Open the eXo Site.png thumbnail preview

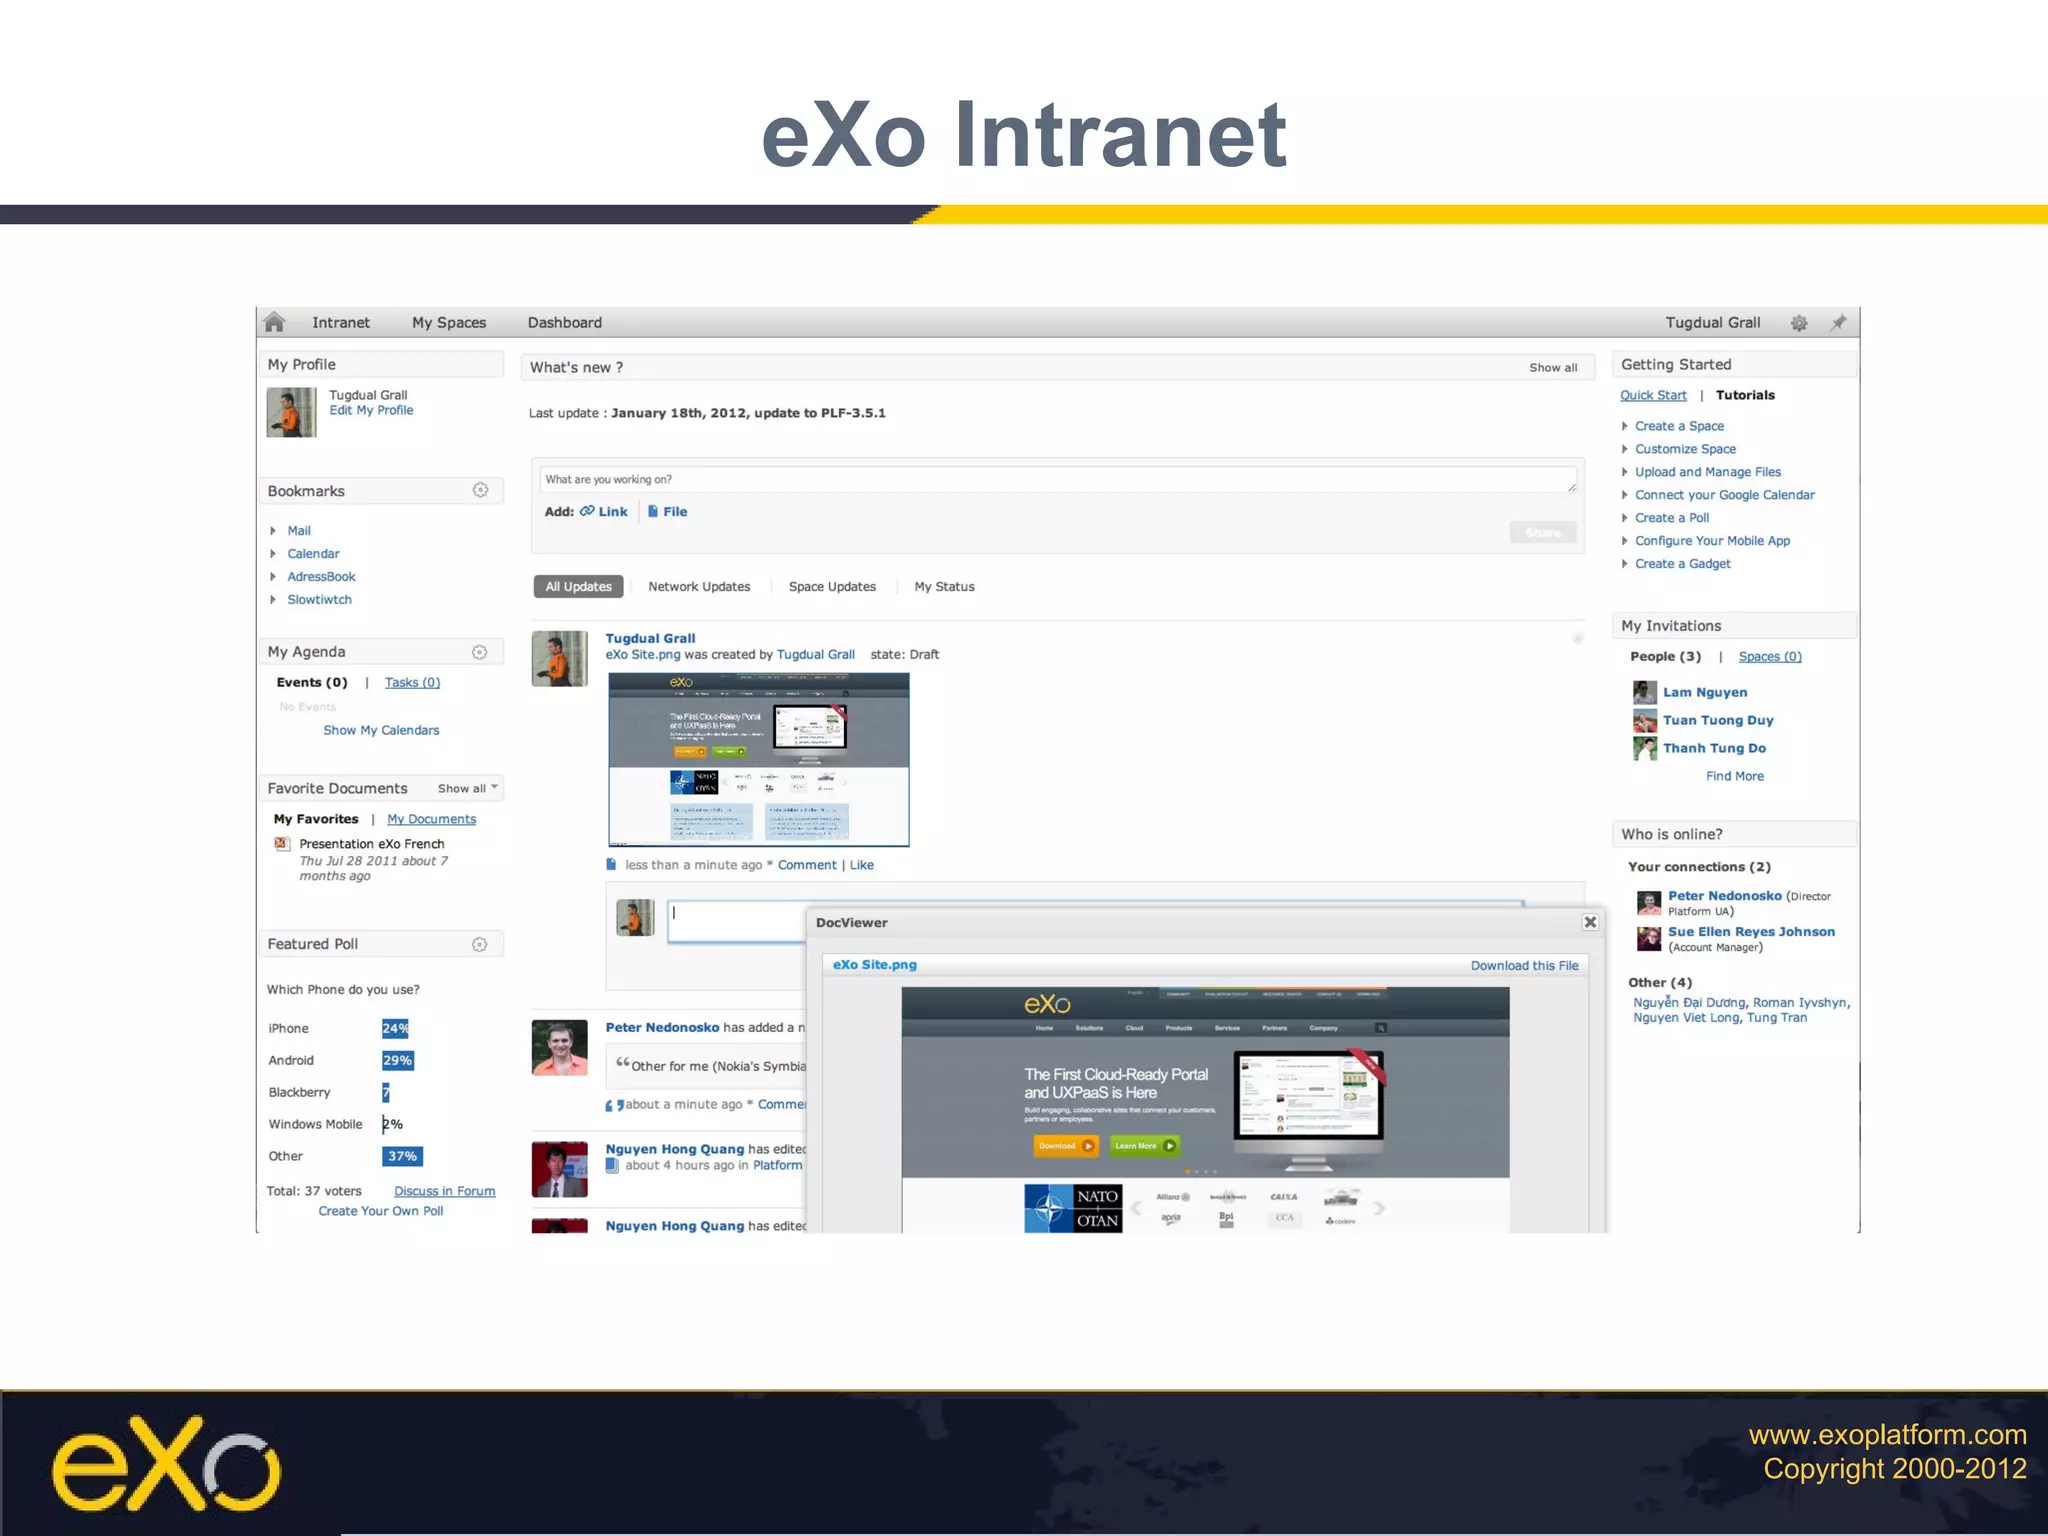[758, 759]
